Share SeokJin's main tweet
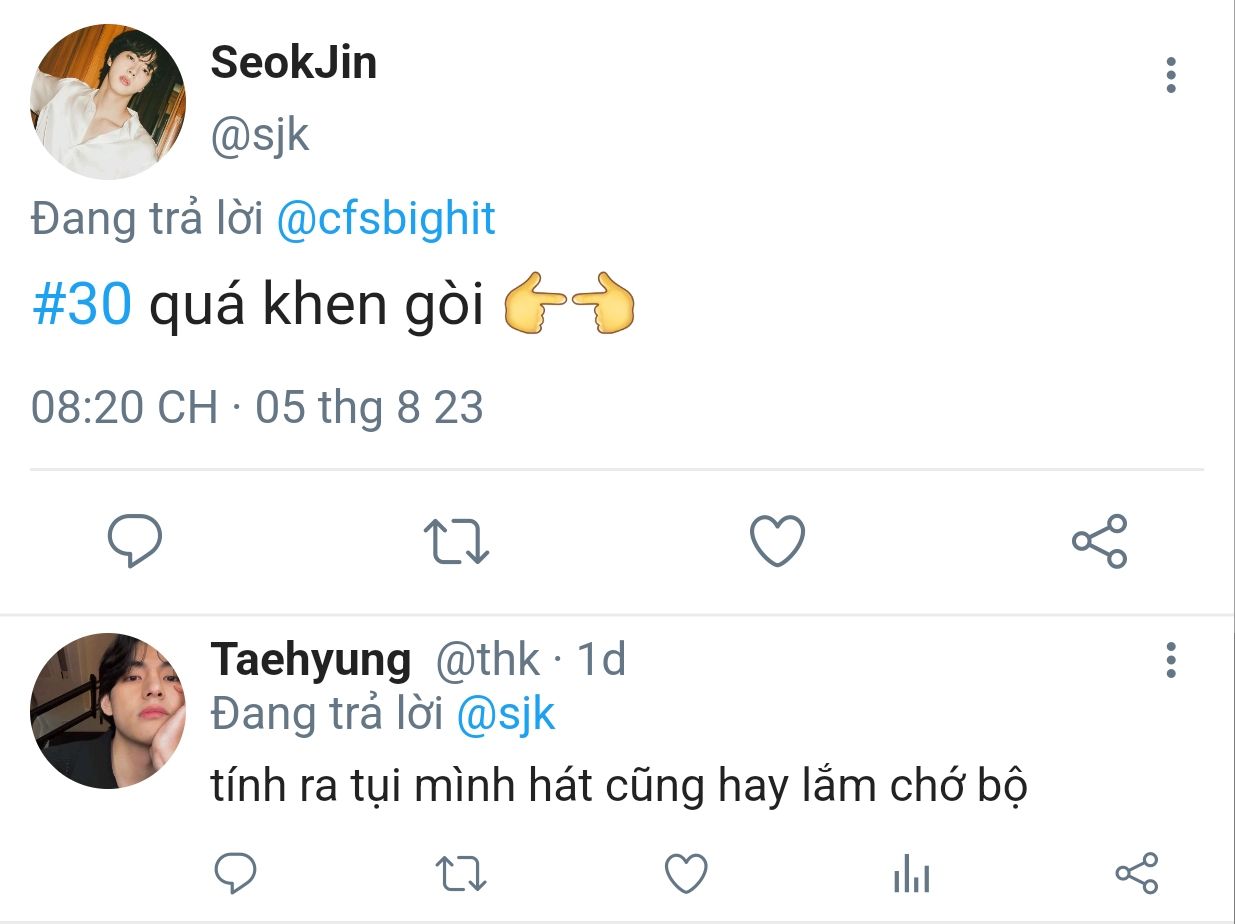1235x924 pixels. (1099, 541)
